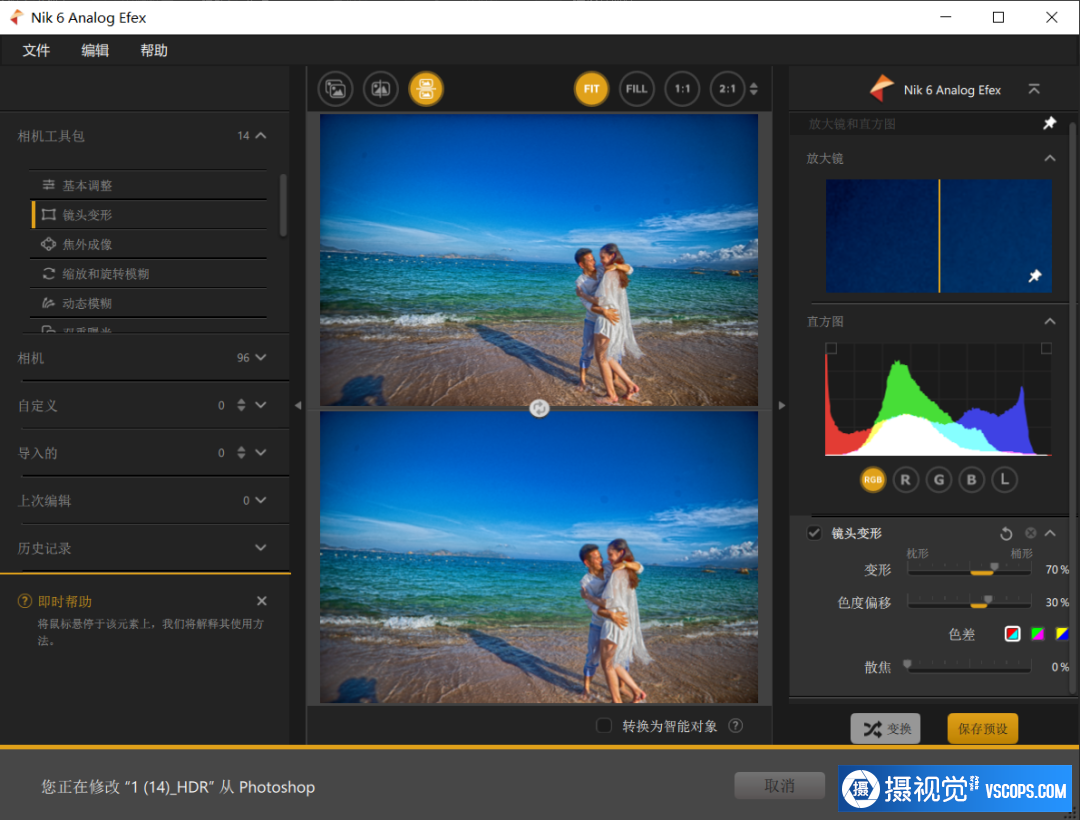This screenshot has height=820, width=1080.
Task: Collapse the right panel with the top arrow icon
Action: tap(1034, 90)
